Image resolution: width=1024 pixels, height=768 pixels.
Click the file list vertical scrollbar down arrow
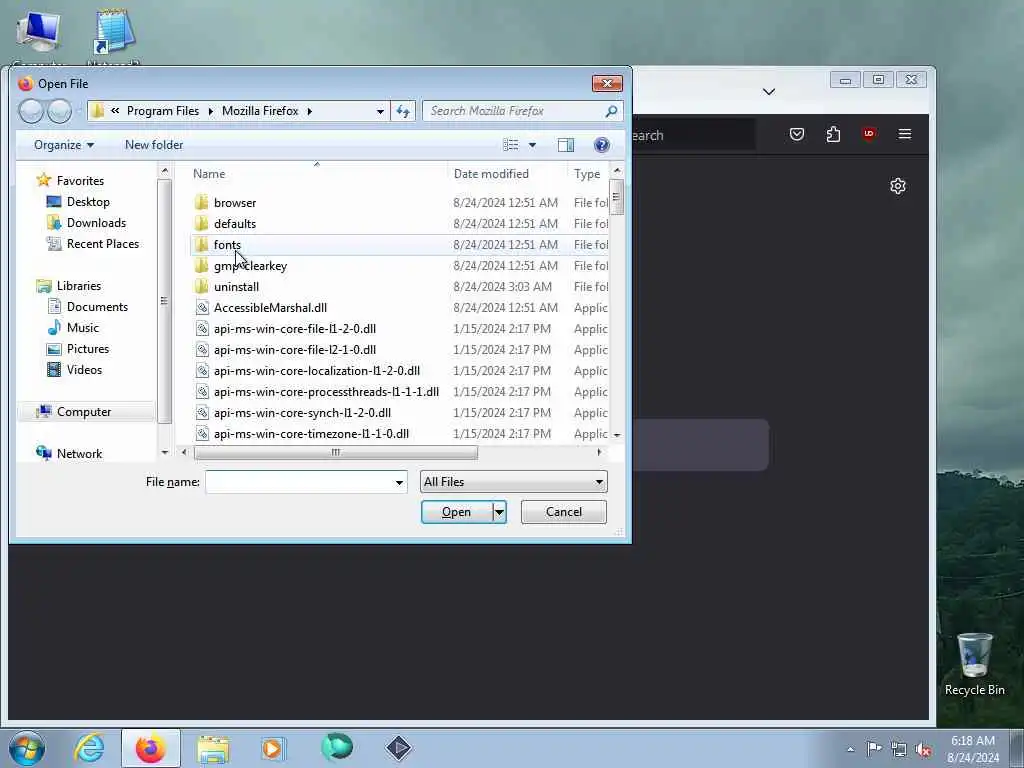(616, 434)
